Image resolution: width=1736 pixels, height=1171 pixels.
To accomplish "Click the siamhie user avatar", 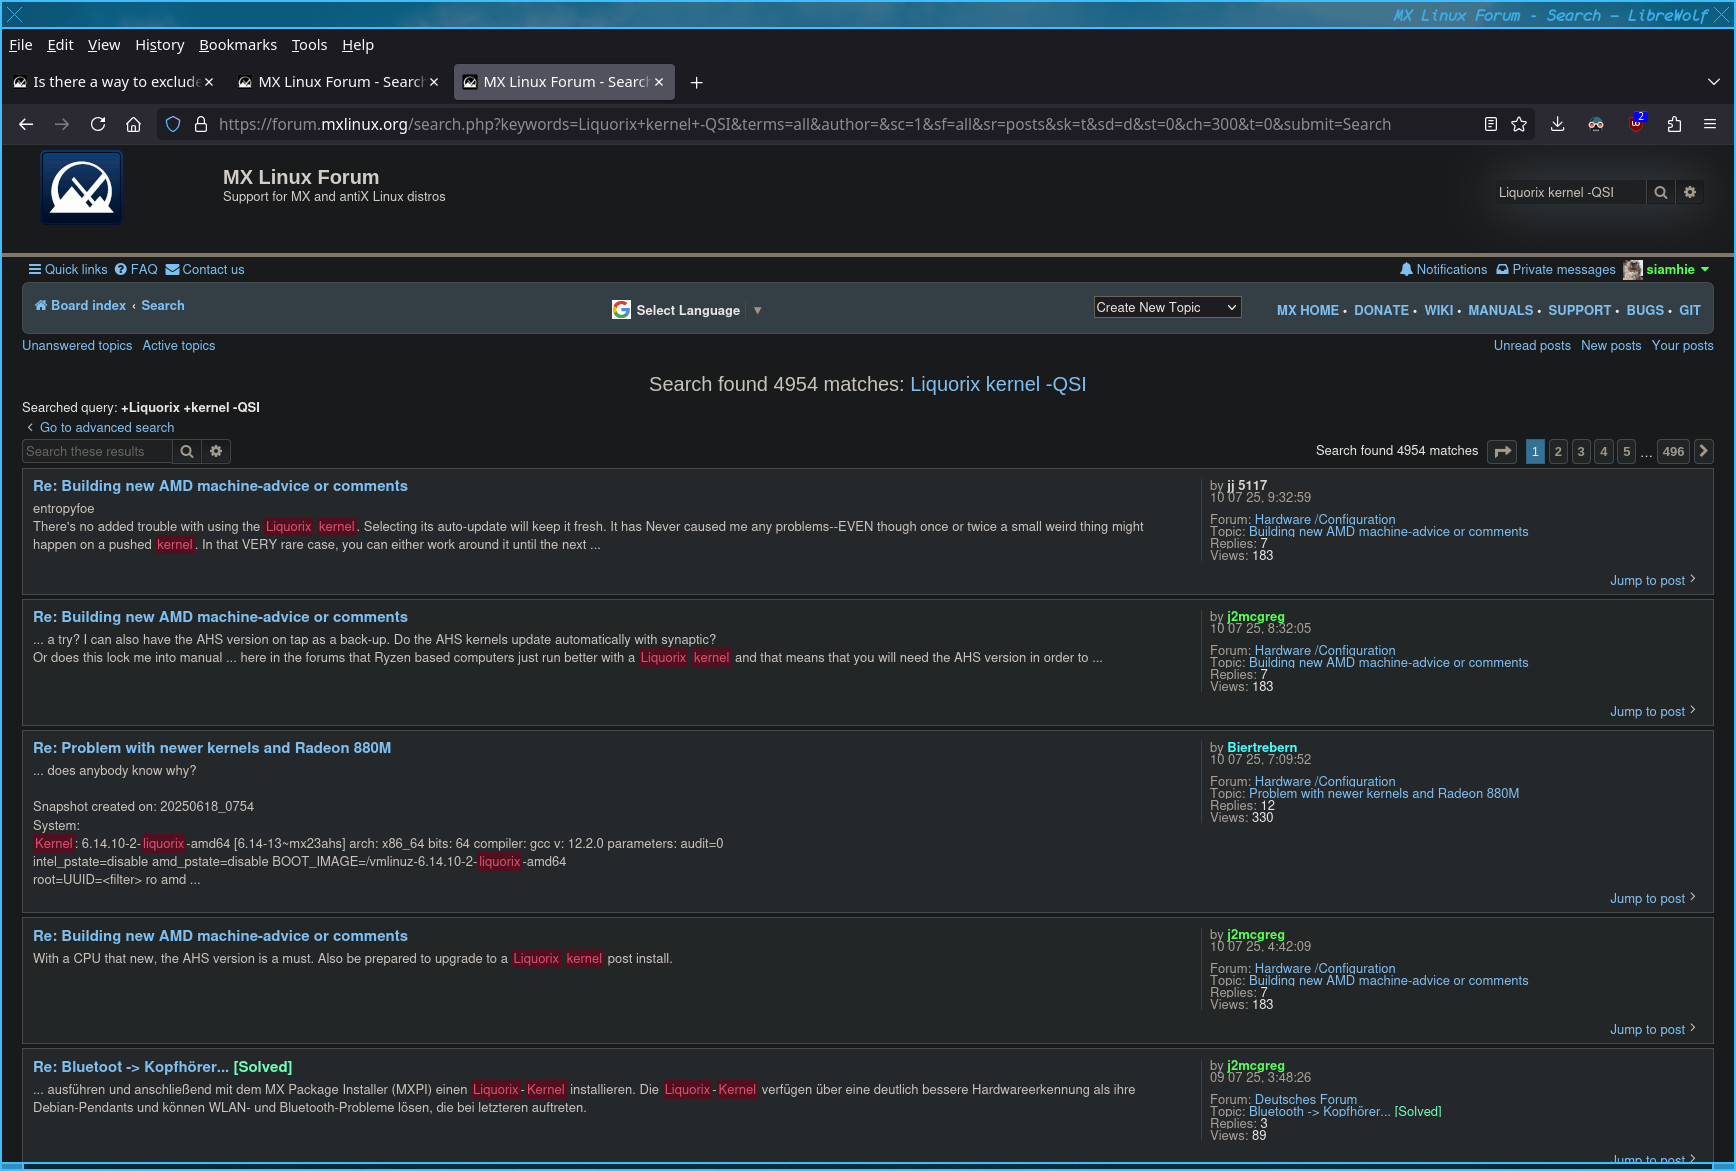I will tap(1633, 269).
